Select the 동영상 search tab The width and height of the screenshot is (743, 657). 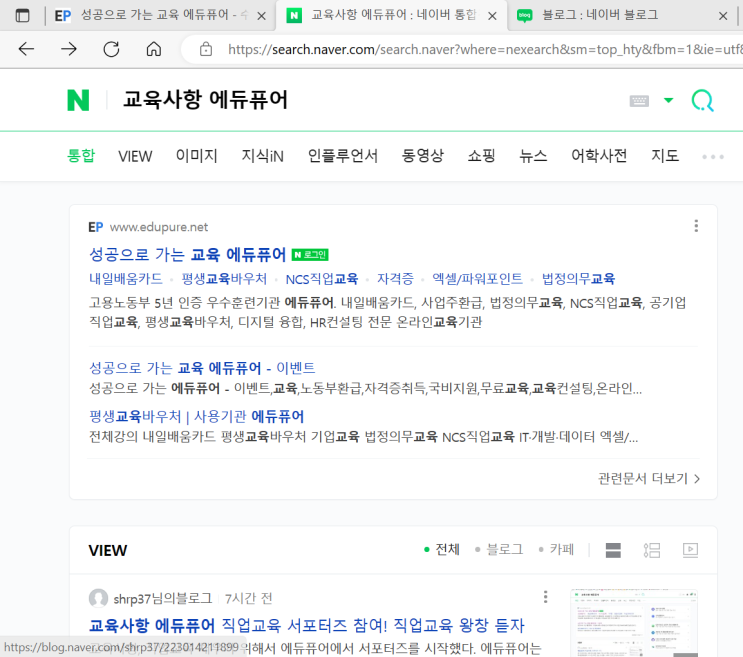coord(423,155)
